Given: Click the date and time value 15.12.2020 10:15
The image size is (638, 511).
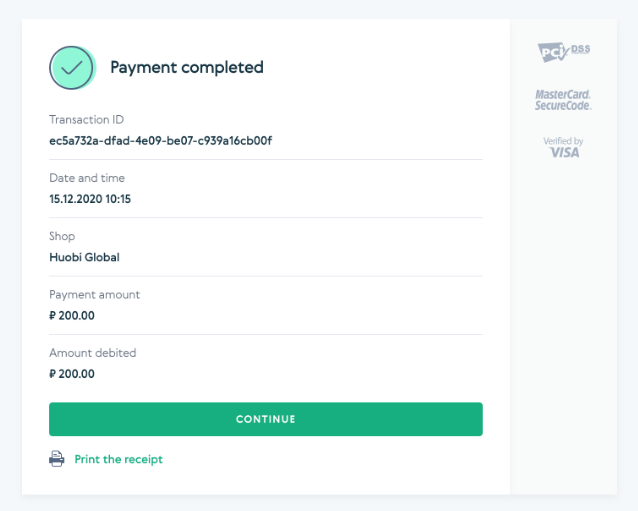Looking at the screenshot, I should point(90,199).
